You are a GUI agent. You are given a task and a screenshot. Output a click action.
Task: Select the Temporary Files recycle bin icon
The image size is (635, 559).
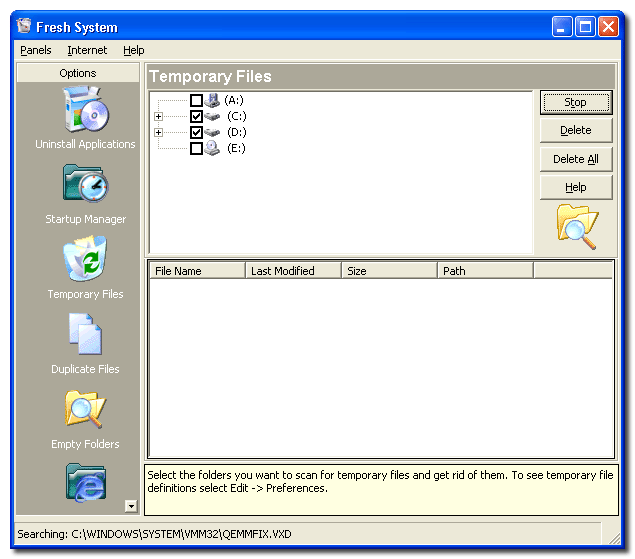pos(85,258)
